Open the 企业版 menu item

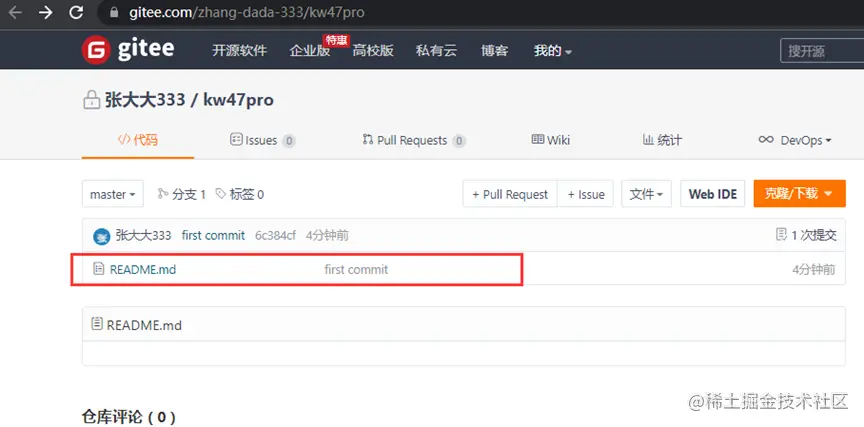pos(310,51)
